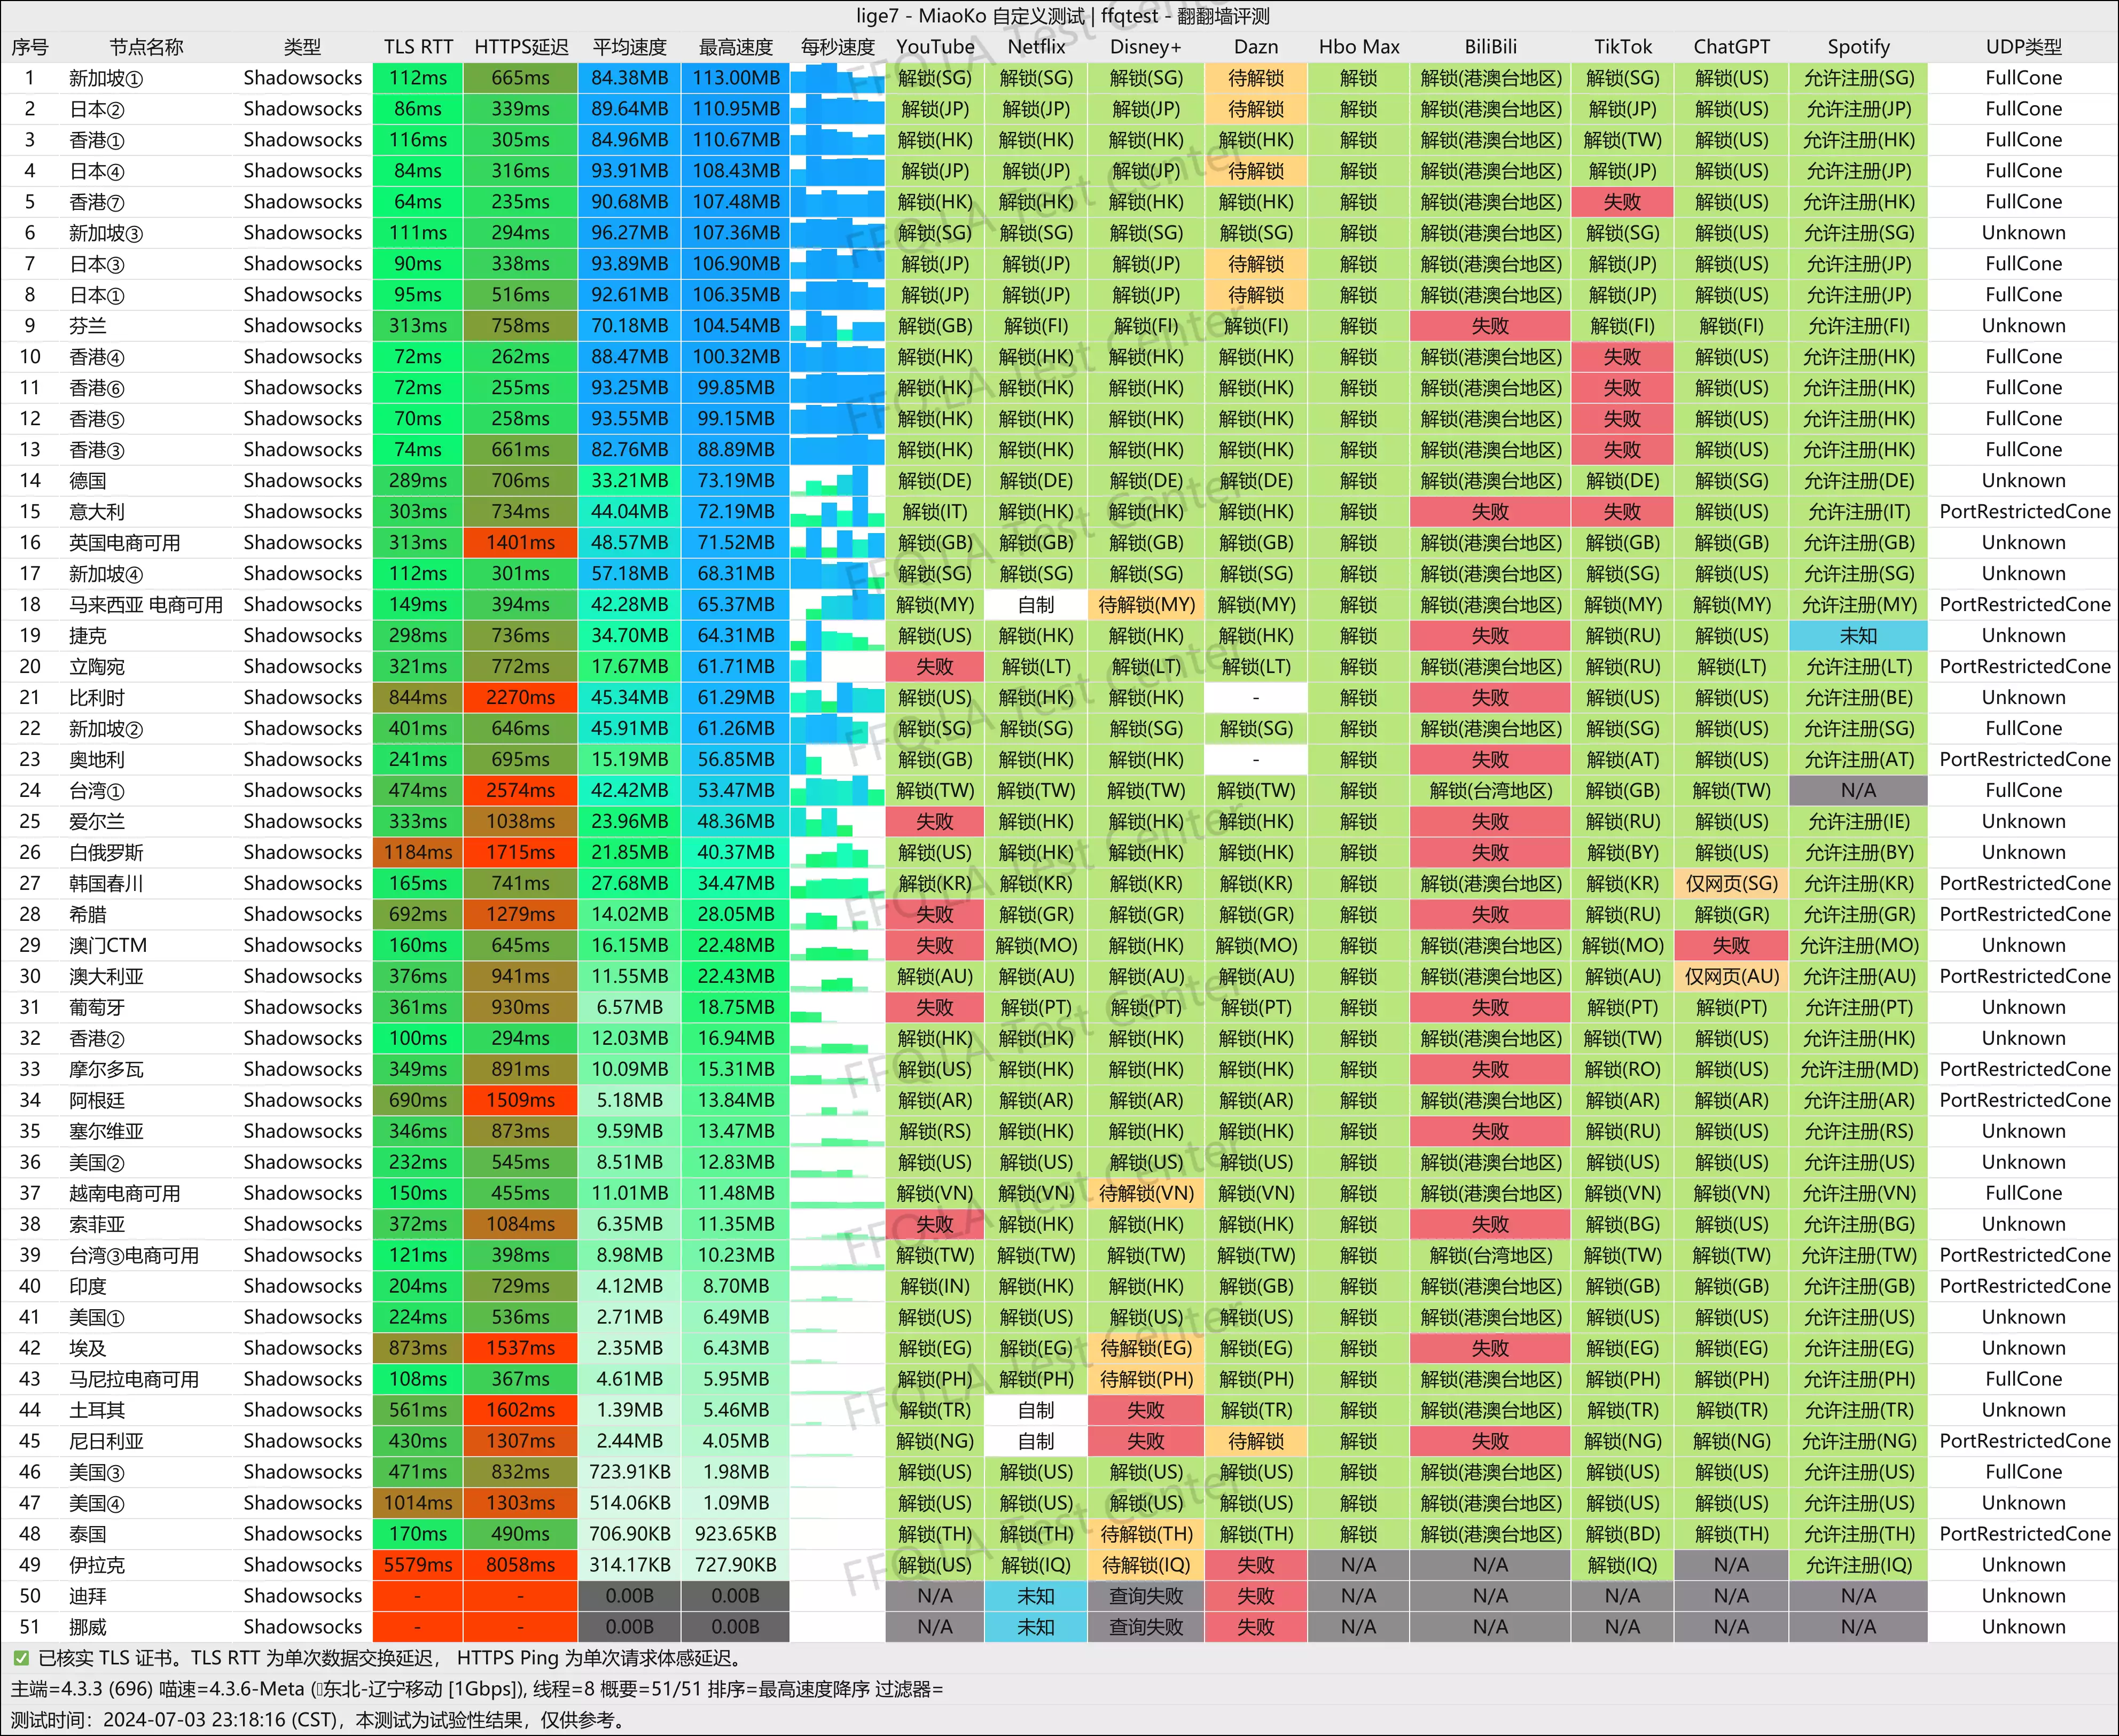Click 113.00MB max speed for 新加坡①
The height and width of the screenshot is (1736, 2119).
coord(735,78)
